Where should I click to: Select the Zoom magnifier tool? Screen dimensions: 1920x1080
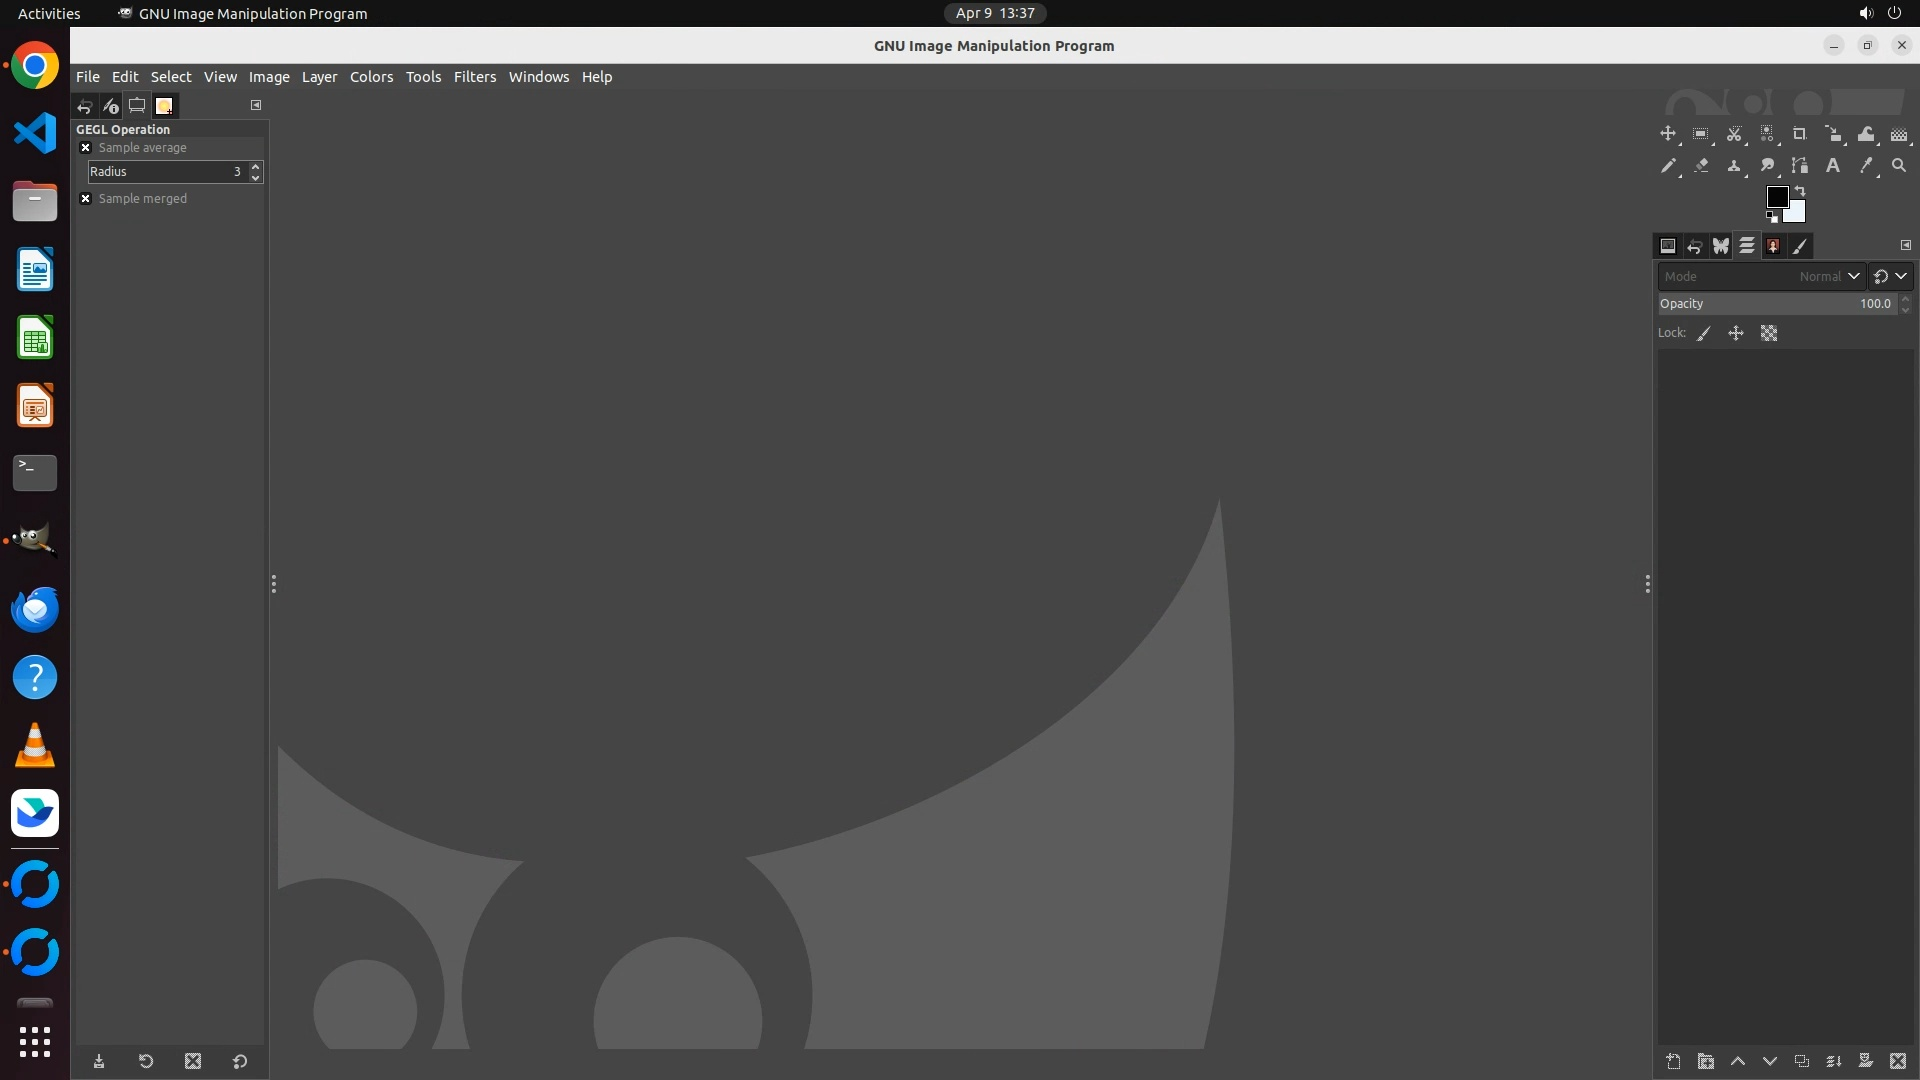coord(1899,166)
